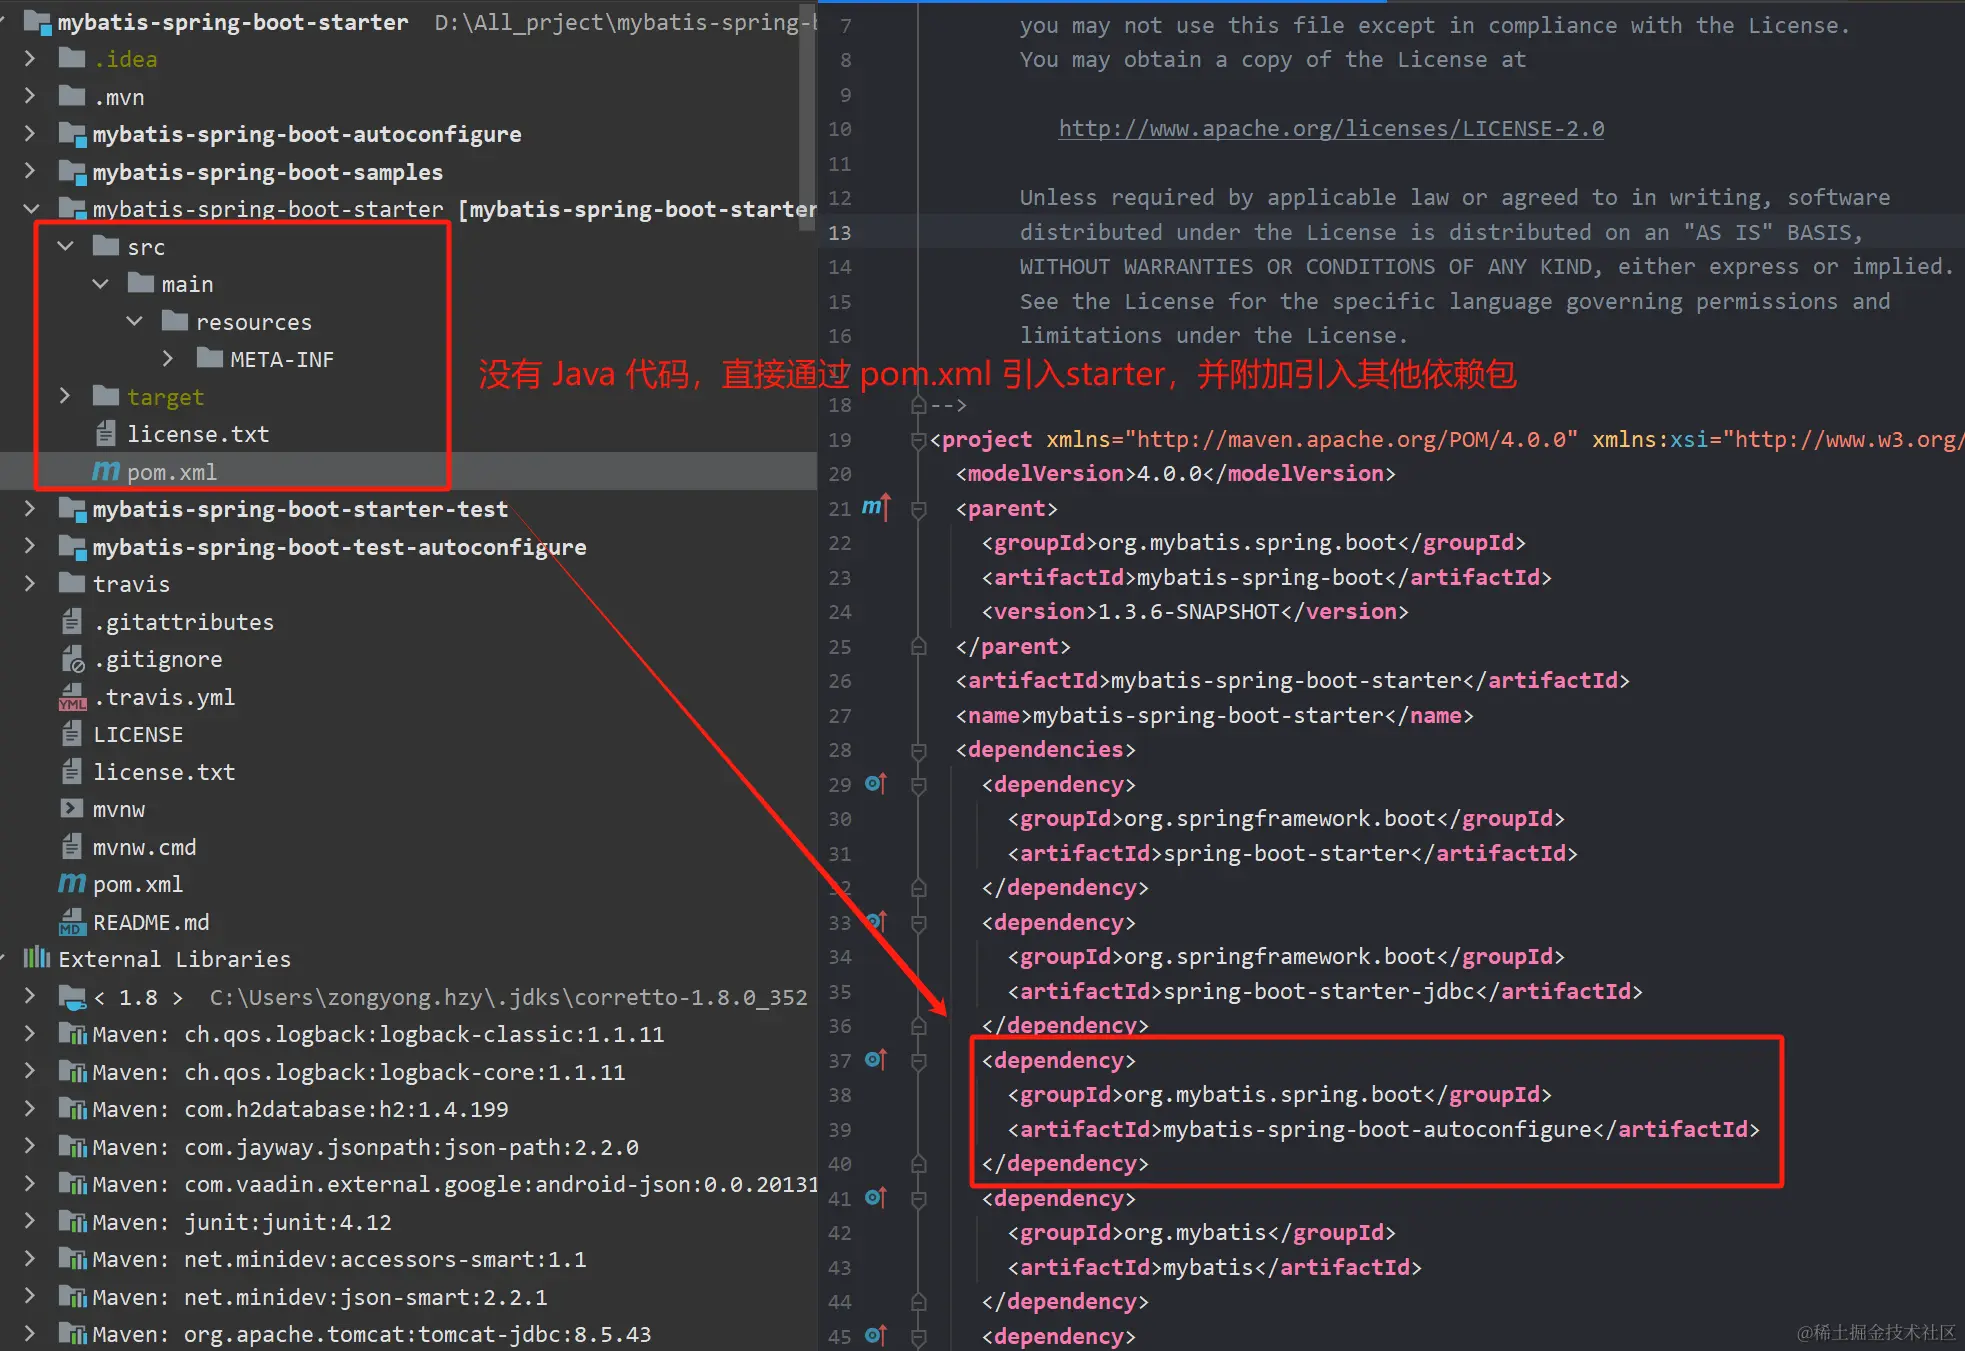1965x1351 pixels.
Task: Click gutter override icon on line 45
Action: click(x=875, y=1336)
